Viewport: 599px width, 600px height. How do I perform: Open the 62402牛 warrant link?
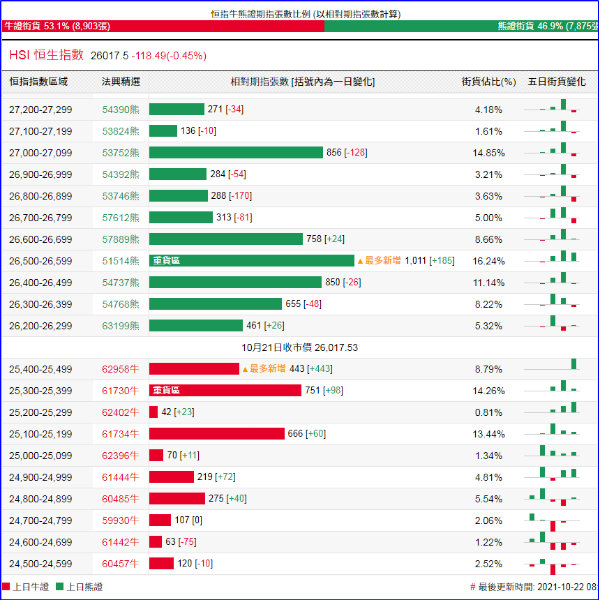point(120,412)
